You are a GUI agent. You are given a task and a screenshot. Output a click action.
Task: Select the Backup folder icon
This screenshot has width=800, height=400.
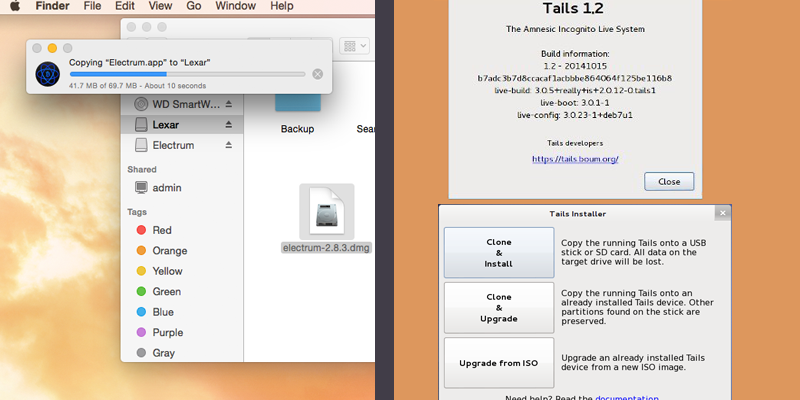tap(298, 102)
